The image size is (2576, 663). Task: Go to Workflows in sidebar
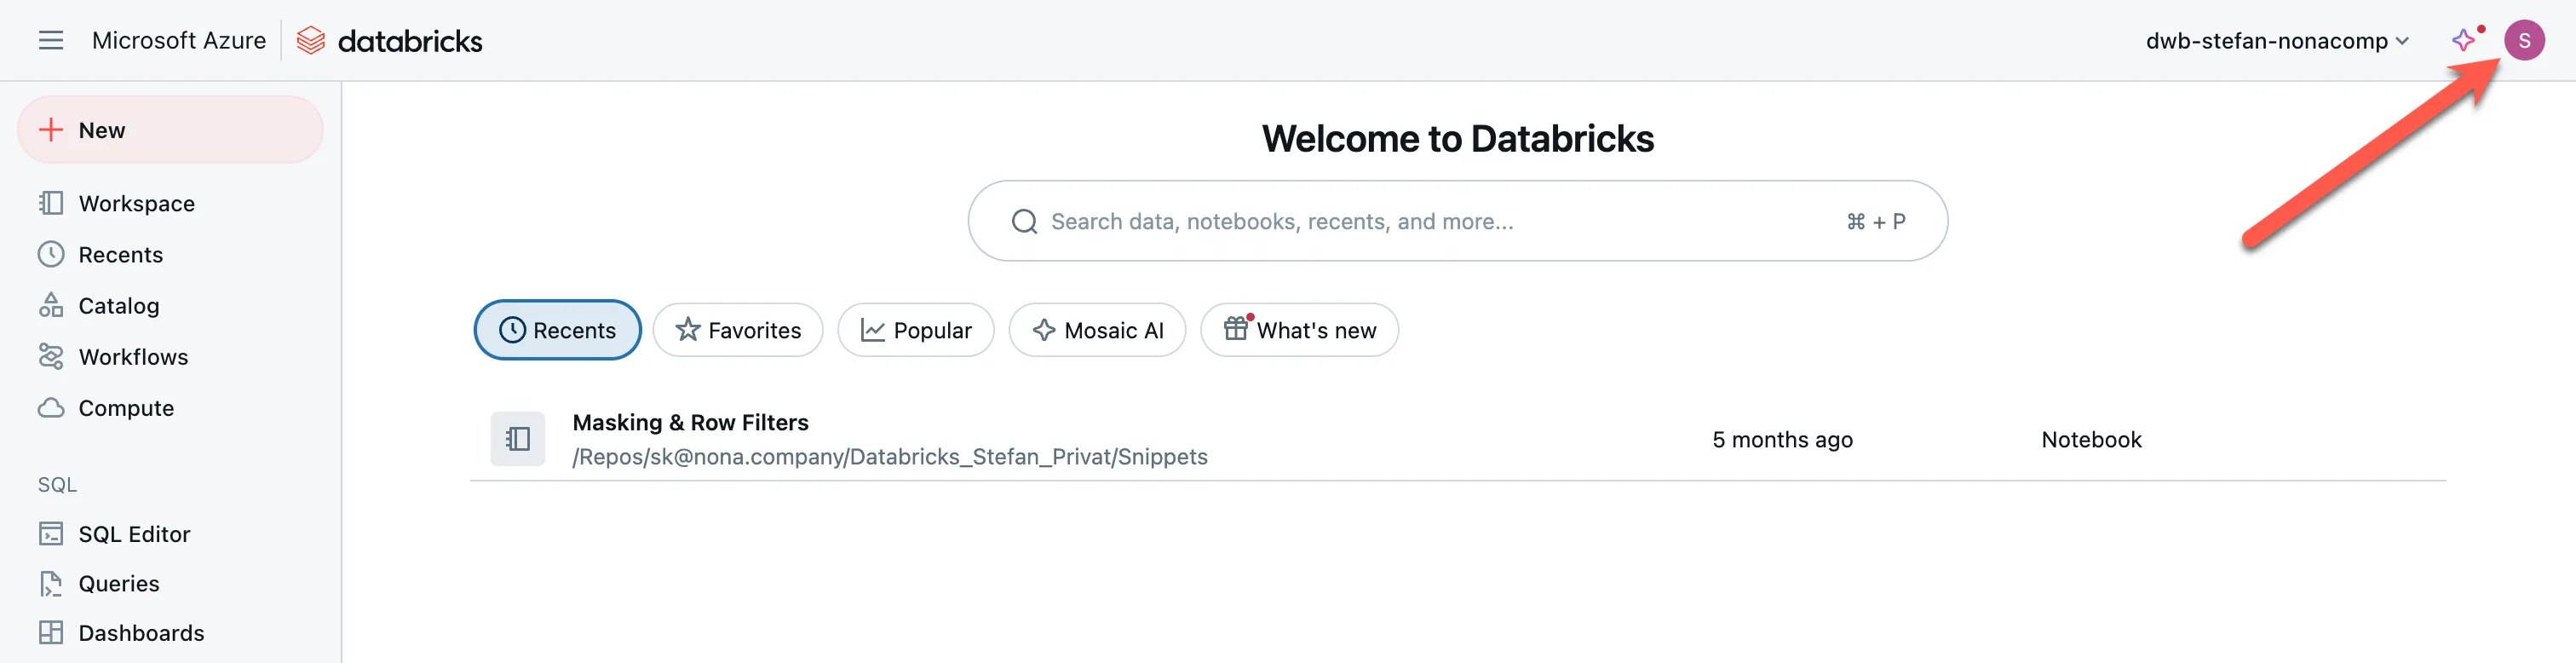pos(132,357)
